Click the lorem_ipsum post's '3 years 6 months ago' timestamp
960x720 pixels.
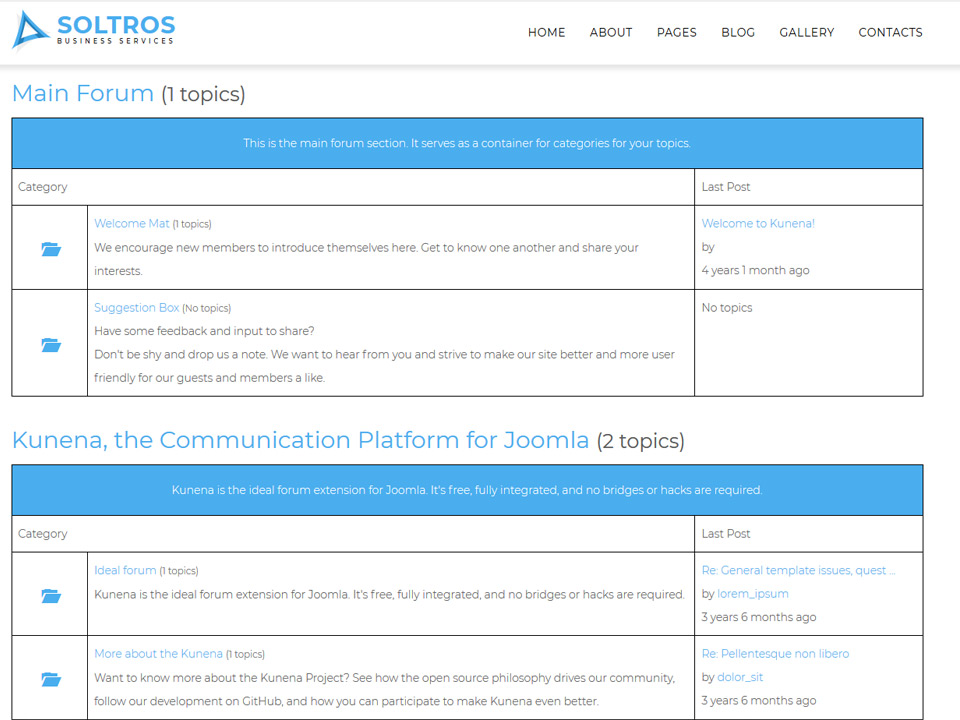[x=759, y=617]
